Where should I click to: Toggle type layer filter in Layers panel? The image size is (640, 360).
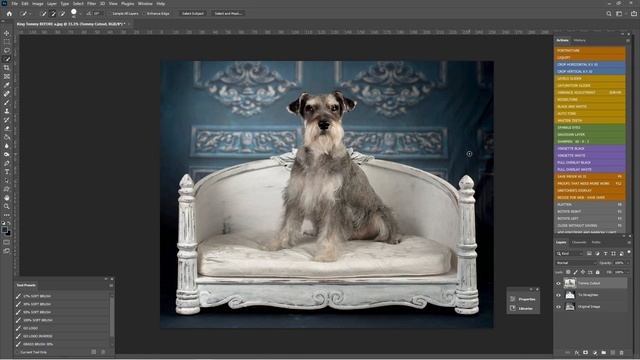(x=605, y=253)
